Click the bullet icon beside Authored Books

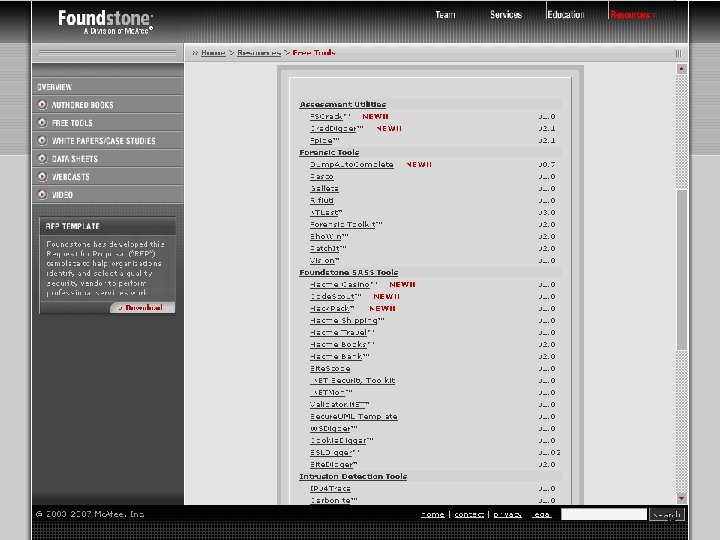click(42, 105)
